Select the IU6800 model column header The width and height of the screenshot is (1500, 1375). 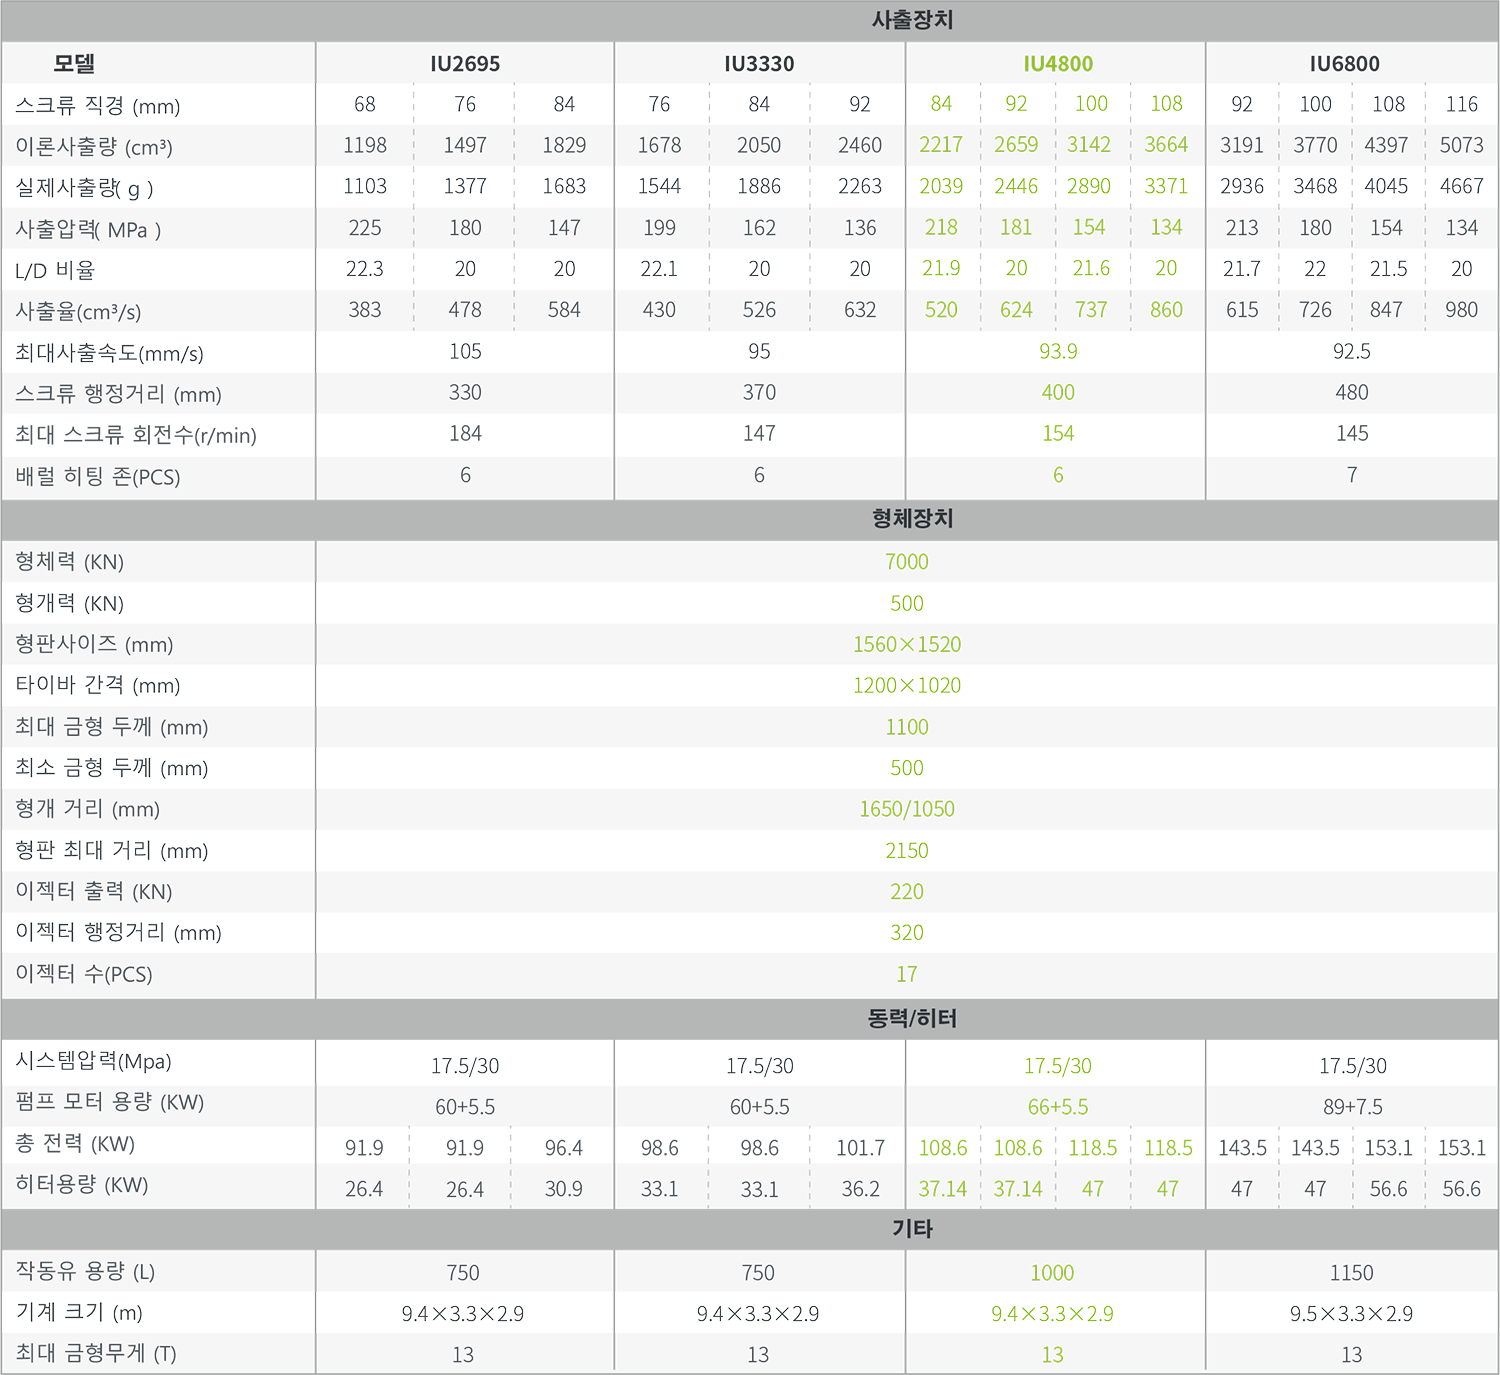click(1344, 64)
